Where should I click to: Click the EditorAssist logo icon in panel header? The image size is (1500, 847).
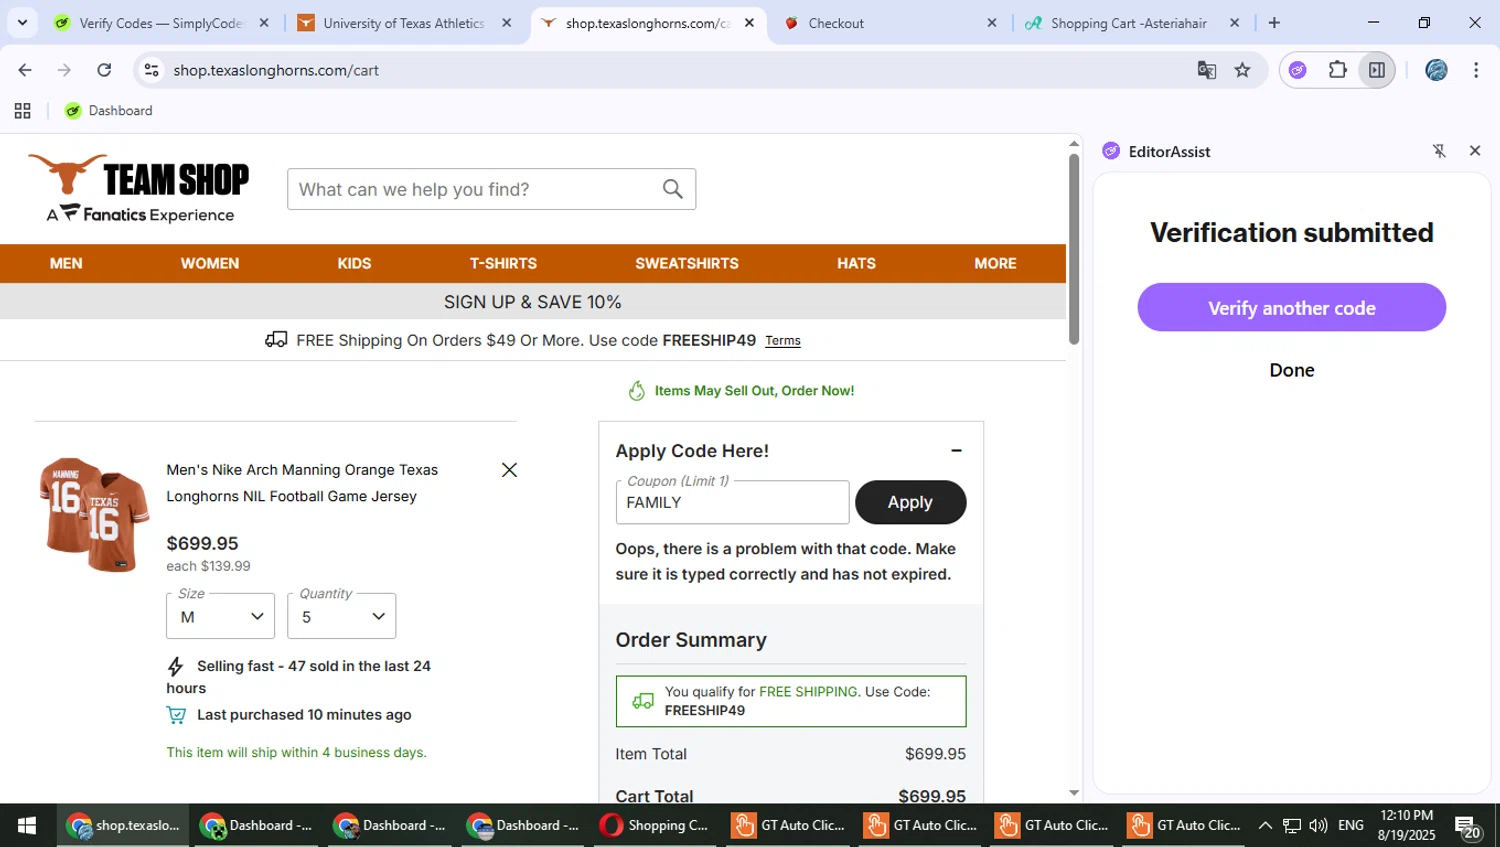click(x=1111, y=151)
